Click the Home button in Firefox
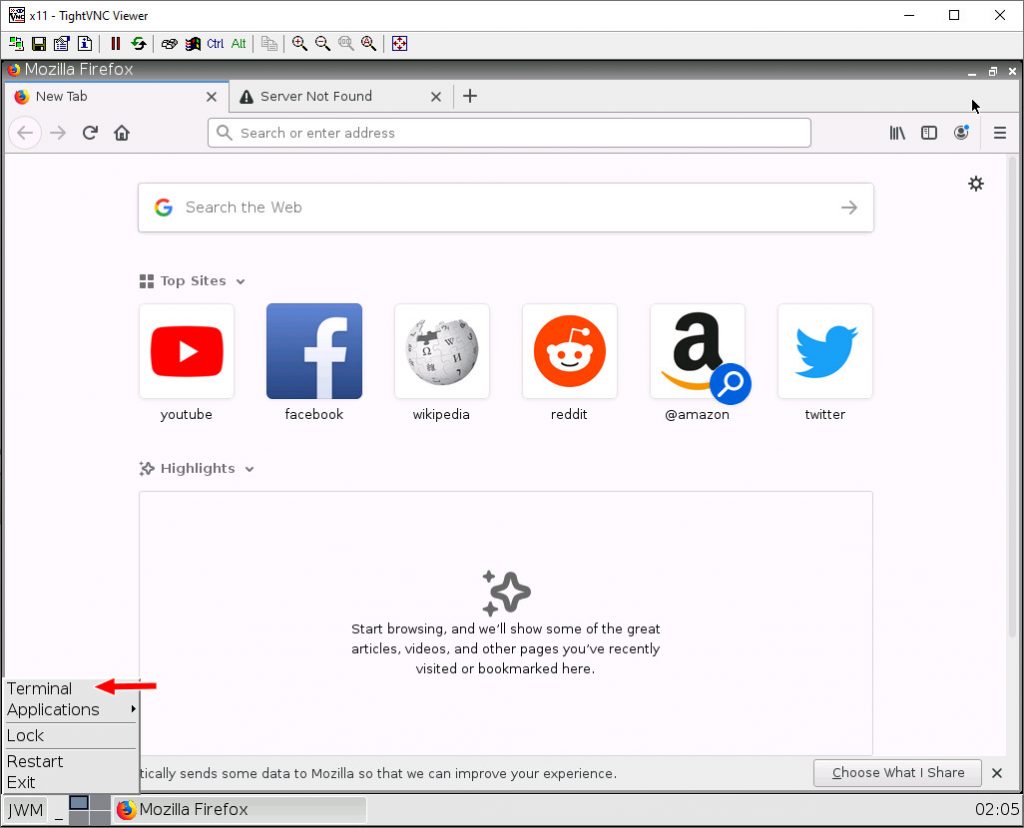The image size is (1024, 828). 121,132
